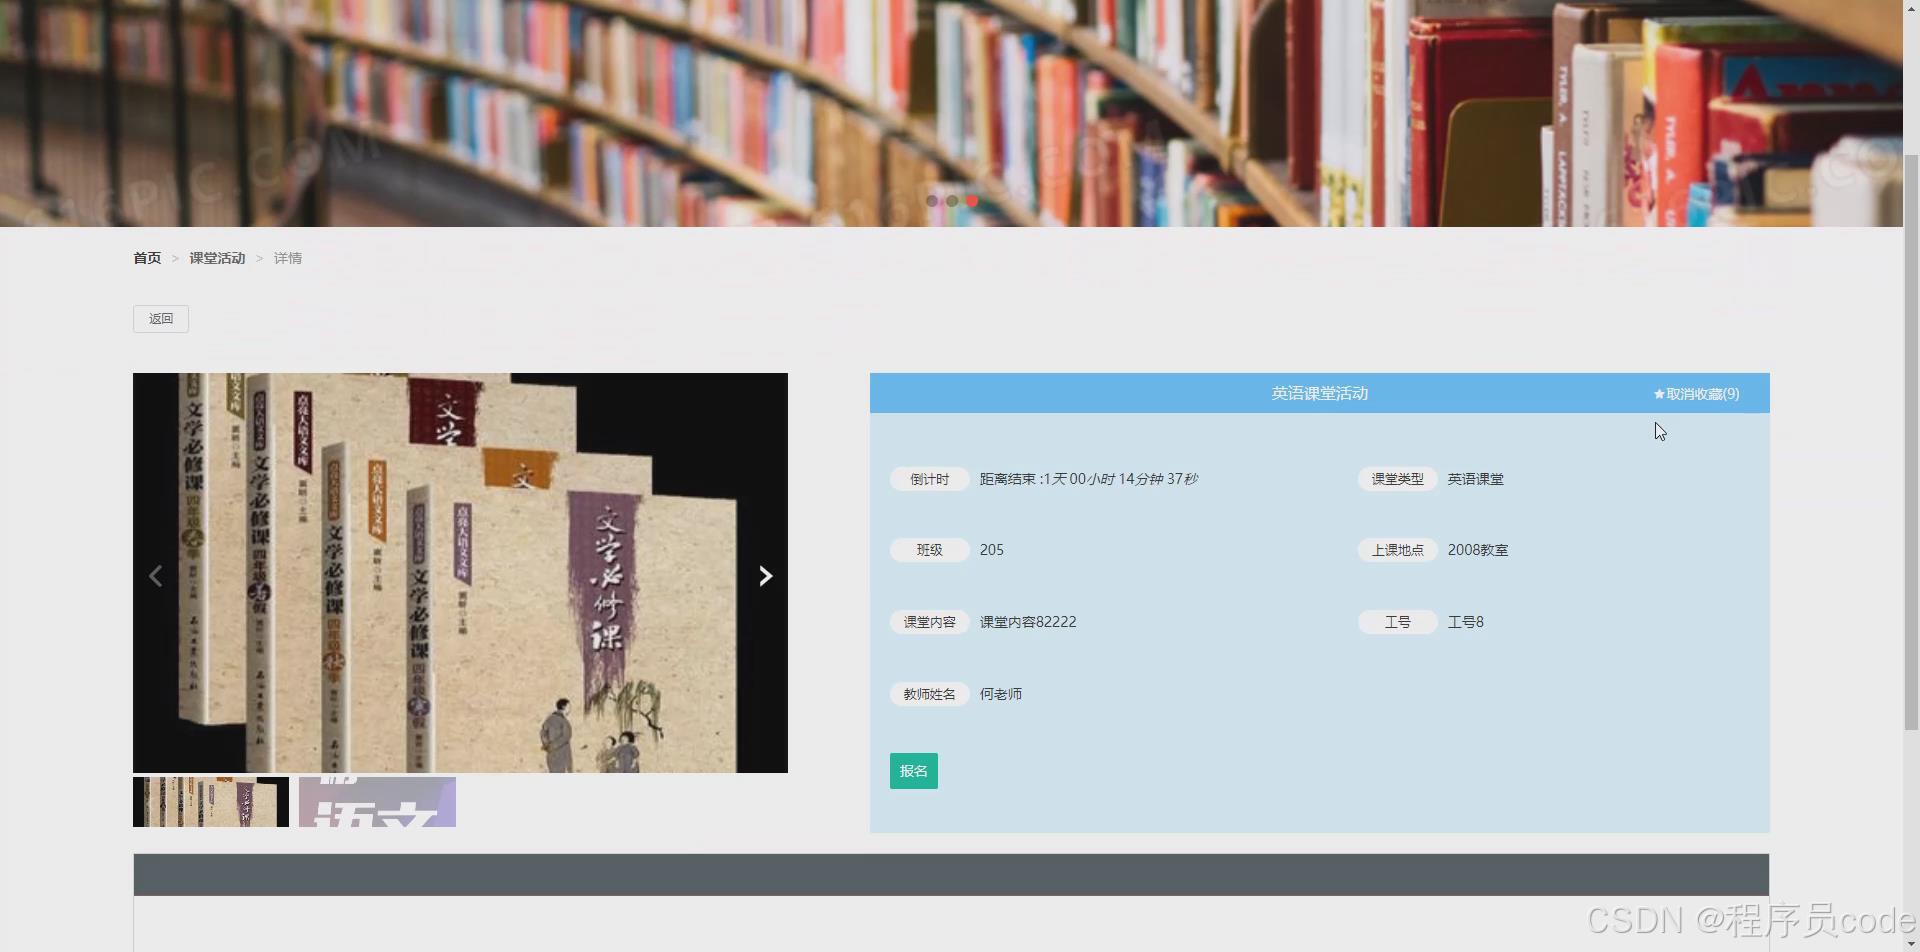Select red active banner carousel dot
The height and width of the screenshot is (952, 1920).
click(x=972, y=201)
